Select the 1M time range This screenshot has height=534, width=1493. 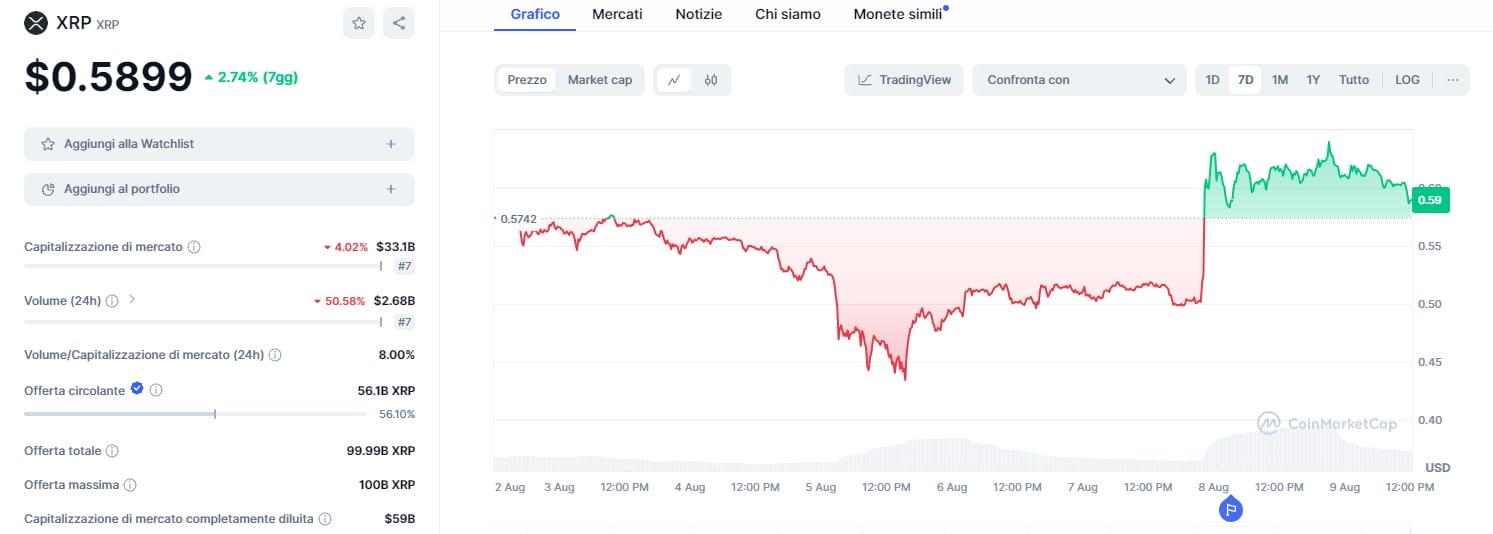tap(1279, 80)
